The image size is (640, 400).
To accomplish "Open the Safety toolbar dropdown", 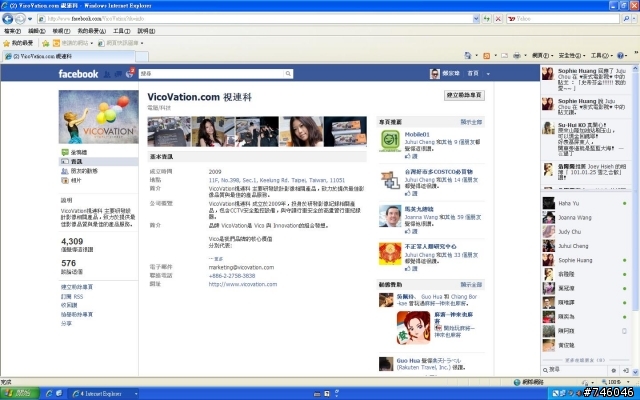I will tap(572, 56).
